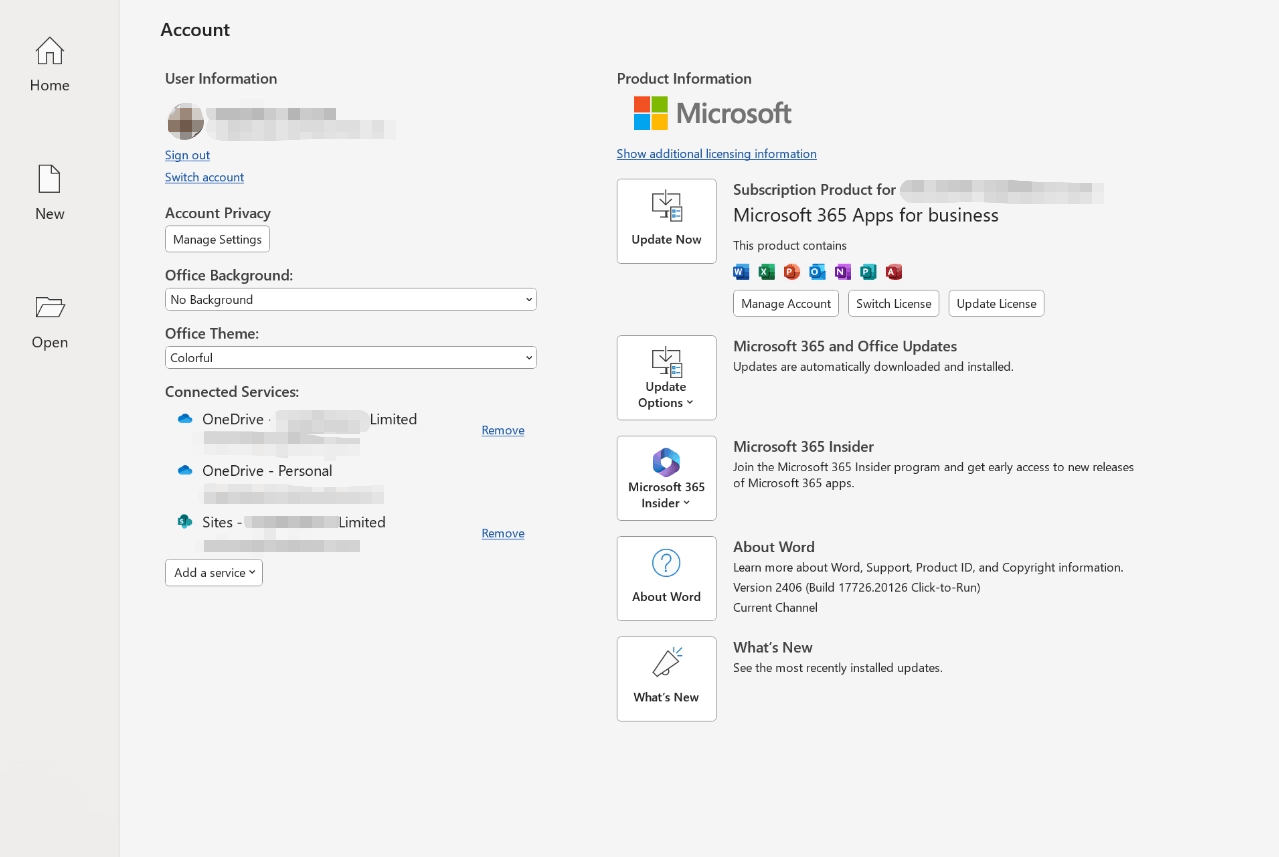The width and height of the screenshot is (1279, 857).
Task: Click the About Word question mark icon
Action: pos(666,564)
